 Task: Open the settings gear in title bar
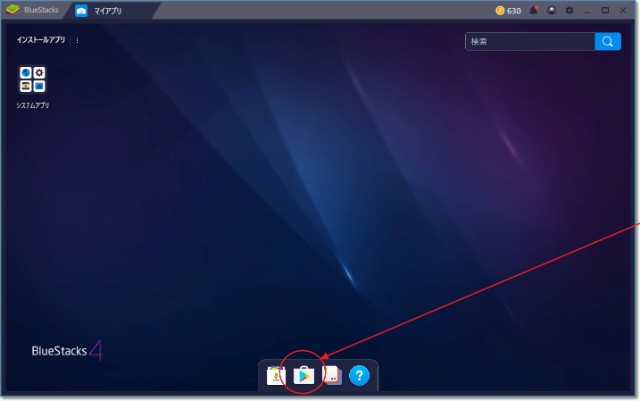(x=569, y=10)
